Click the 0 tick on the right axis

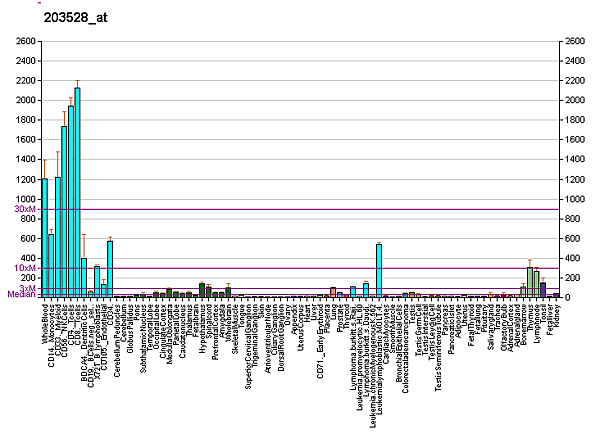click(568, 297)
